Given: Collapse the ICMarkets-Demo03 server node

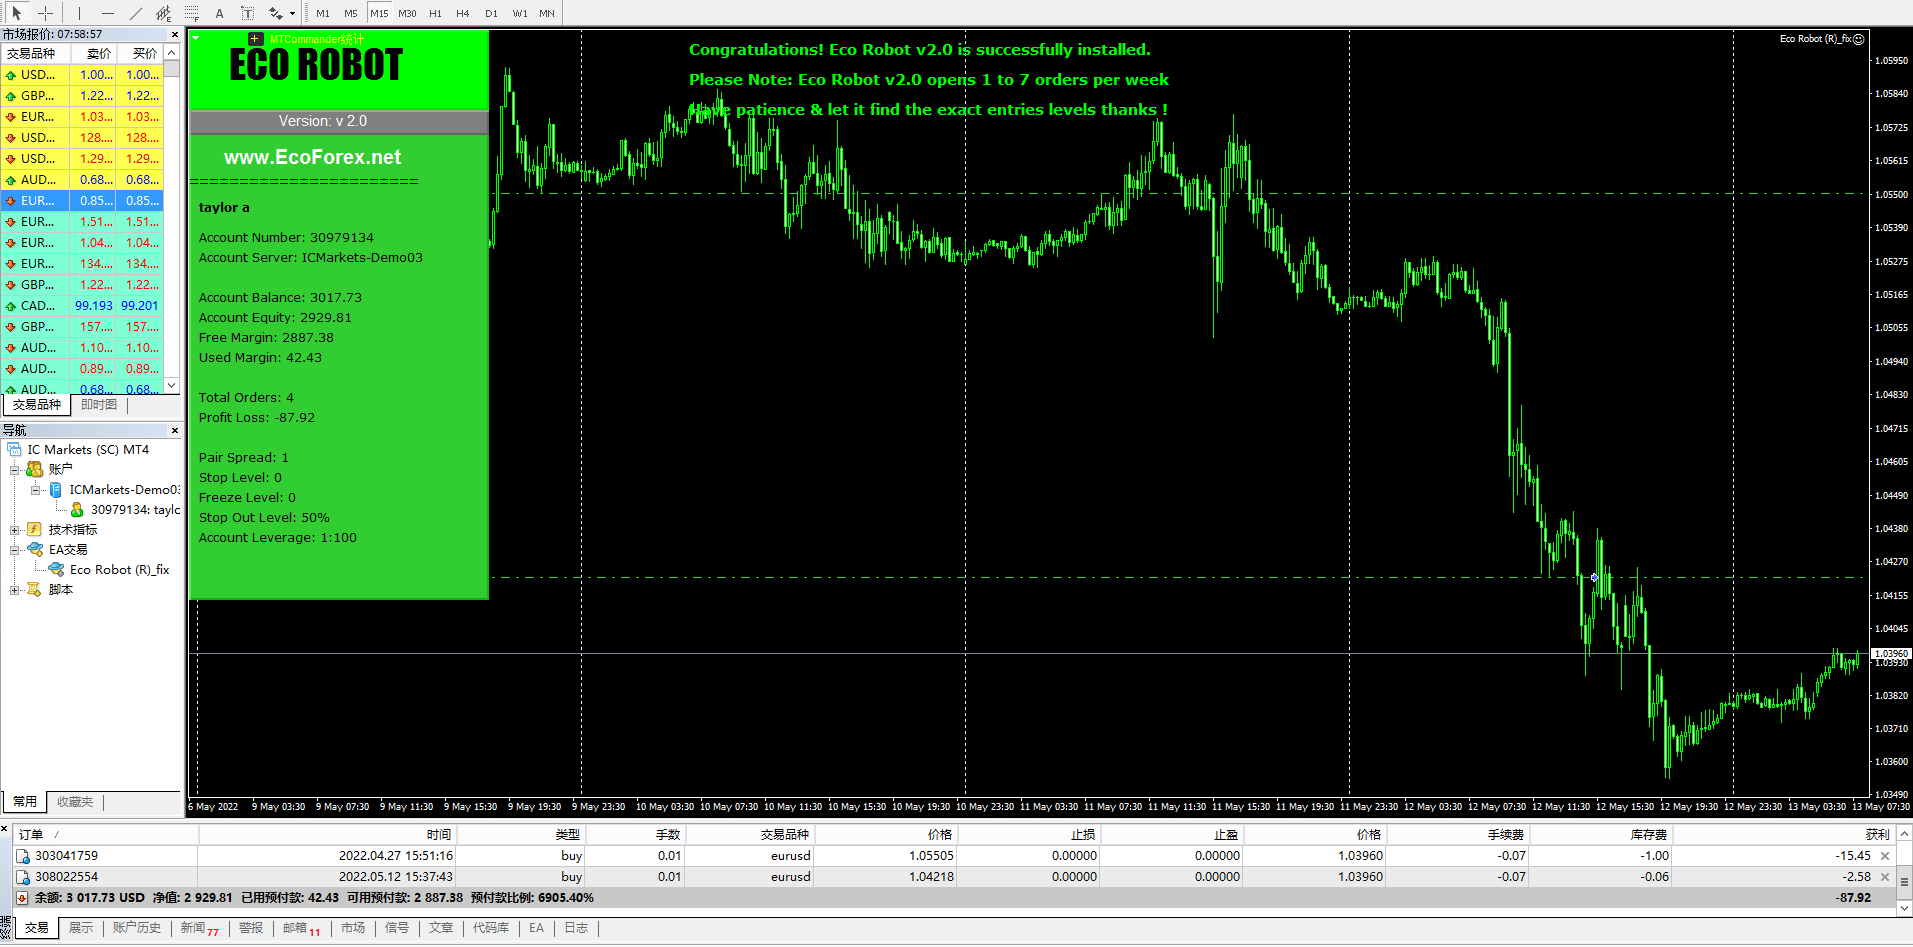Looking at the screenshot, I should [x=36, y=490].
